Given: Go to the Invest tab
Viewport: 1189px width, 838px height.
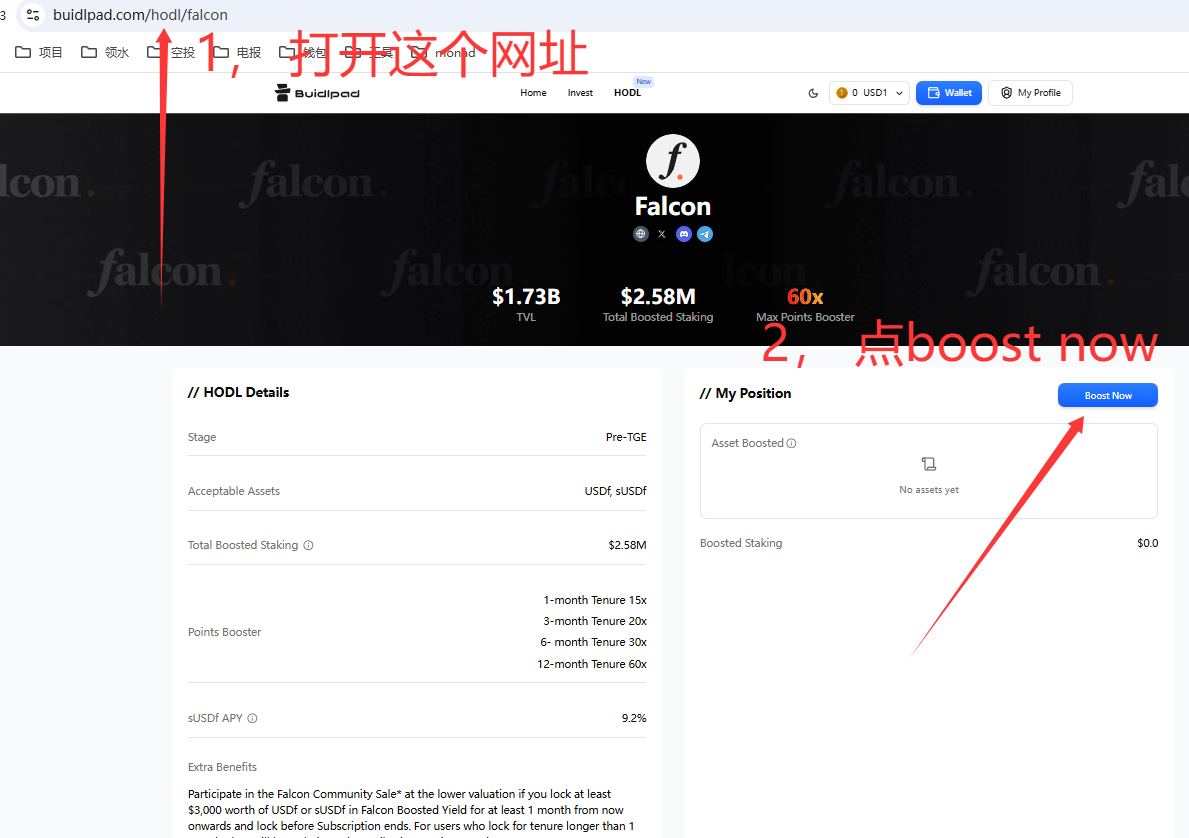Looking at the screenshot, I should tap(580, 93).
